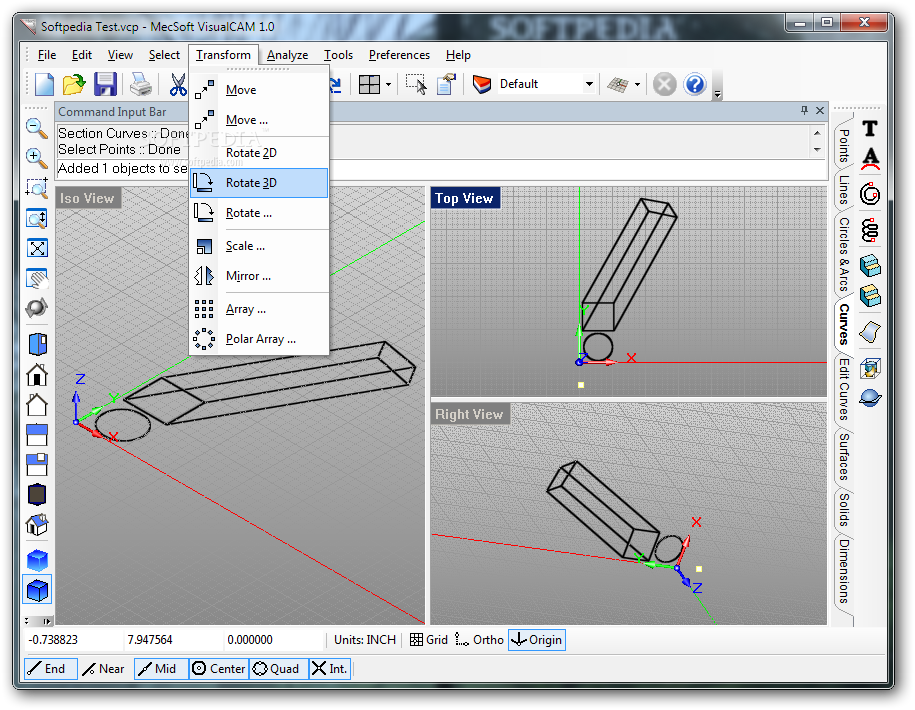
Task: Open the Analyze menu
Action: click(x=287, y=55)
